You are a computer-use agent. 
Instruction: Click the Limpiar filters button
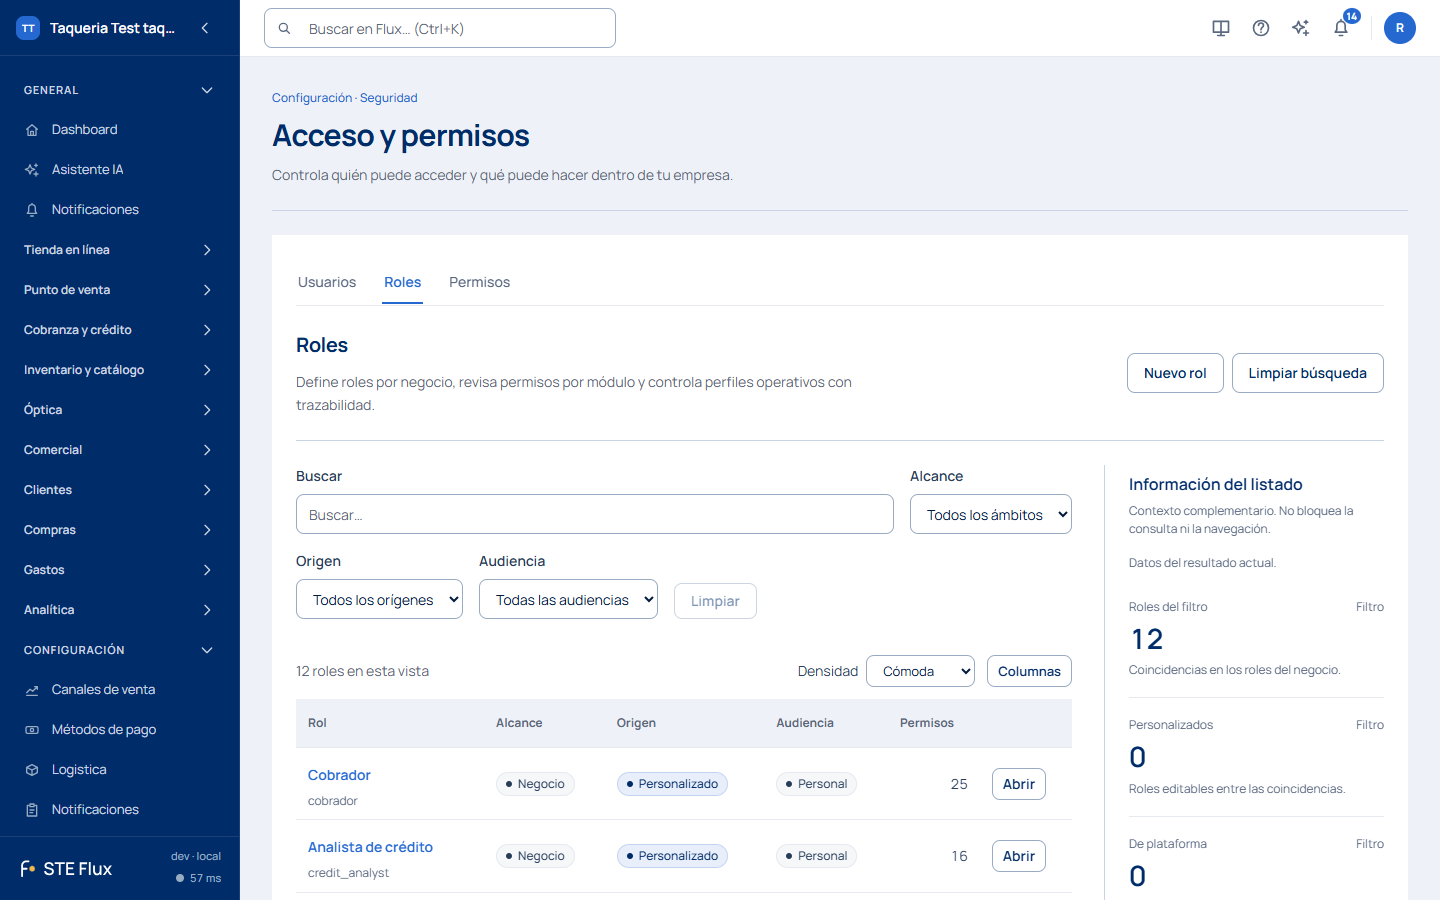pos(715,601)
